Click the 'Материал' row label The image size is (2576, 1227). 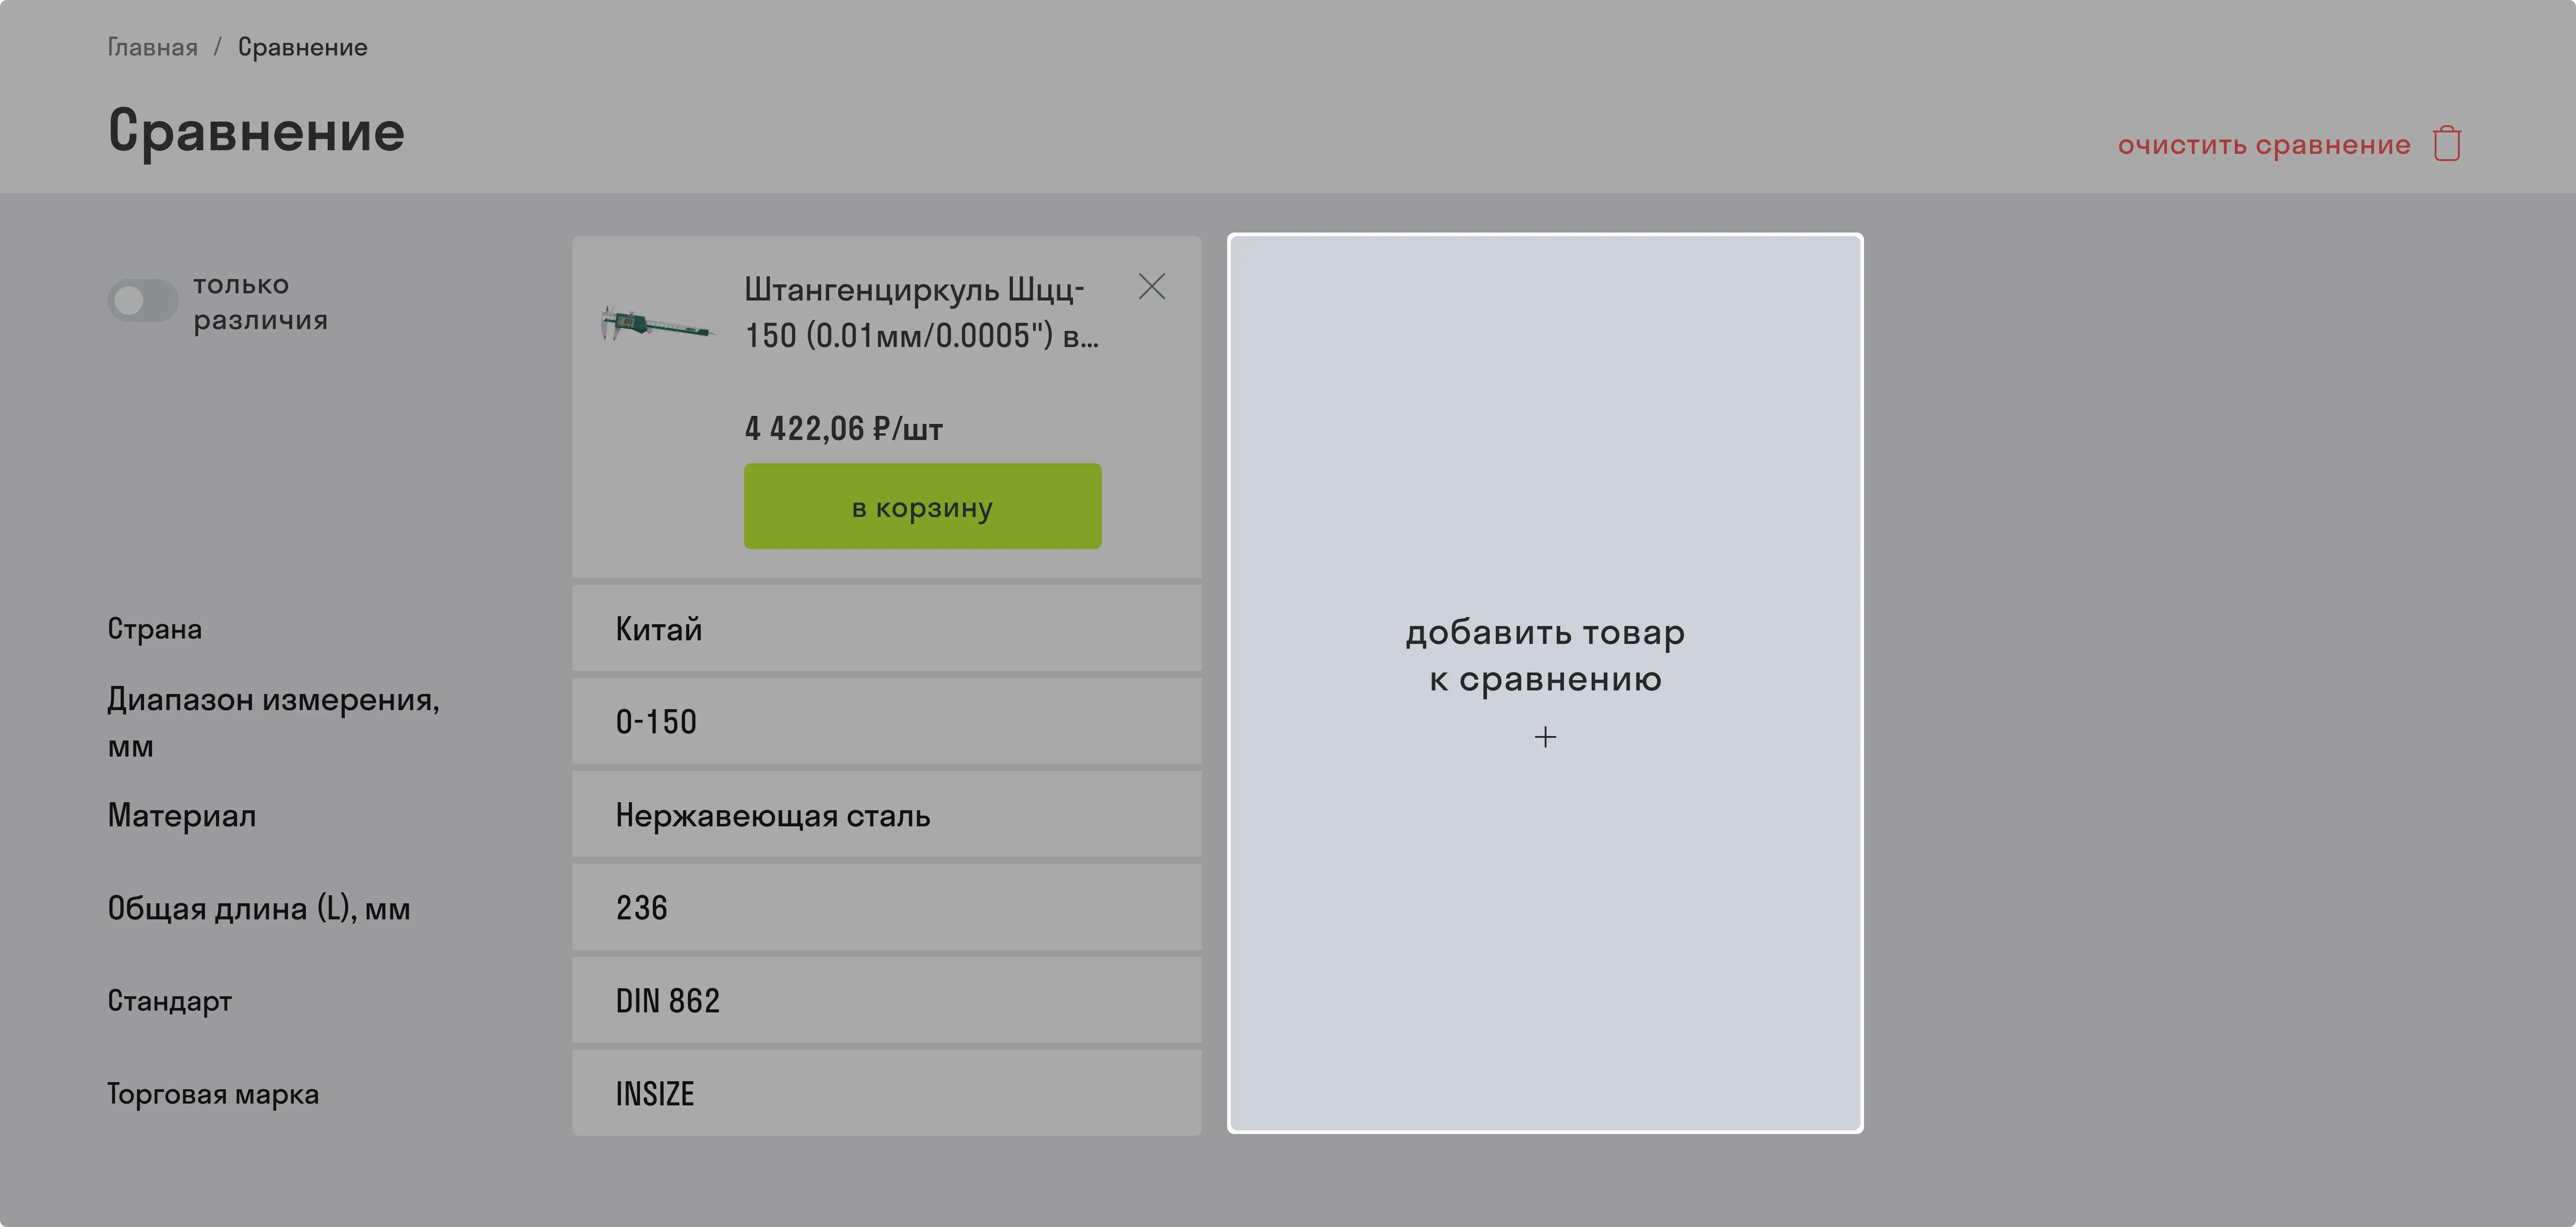coord(182,815)
